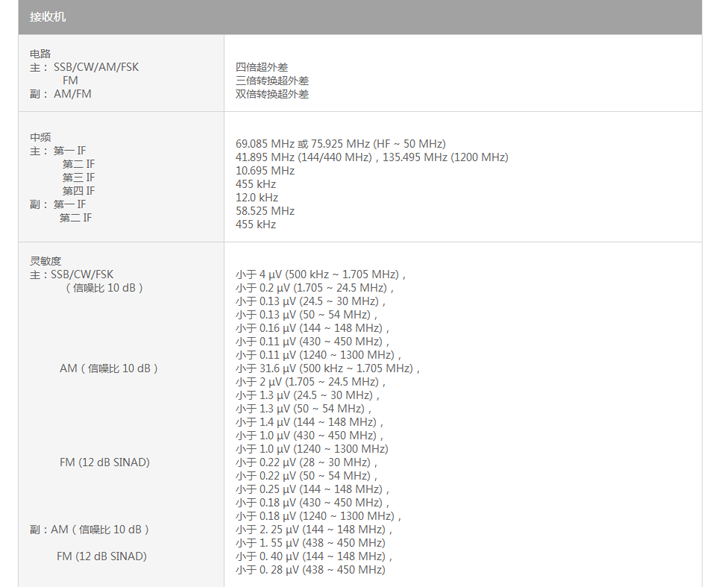
Task: Select 69.085 MHz 或 75.925 MHz line
Action: (x=341, y=144)
